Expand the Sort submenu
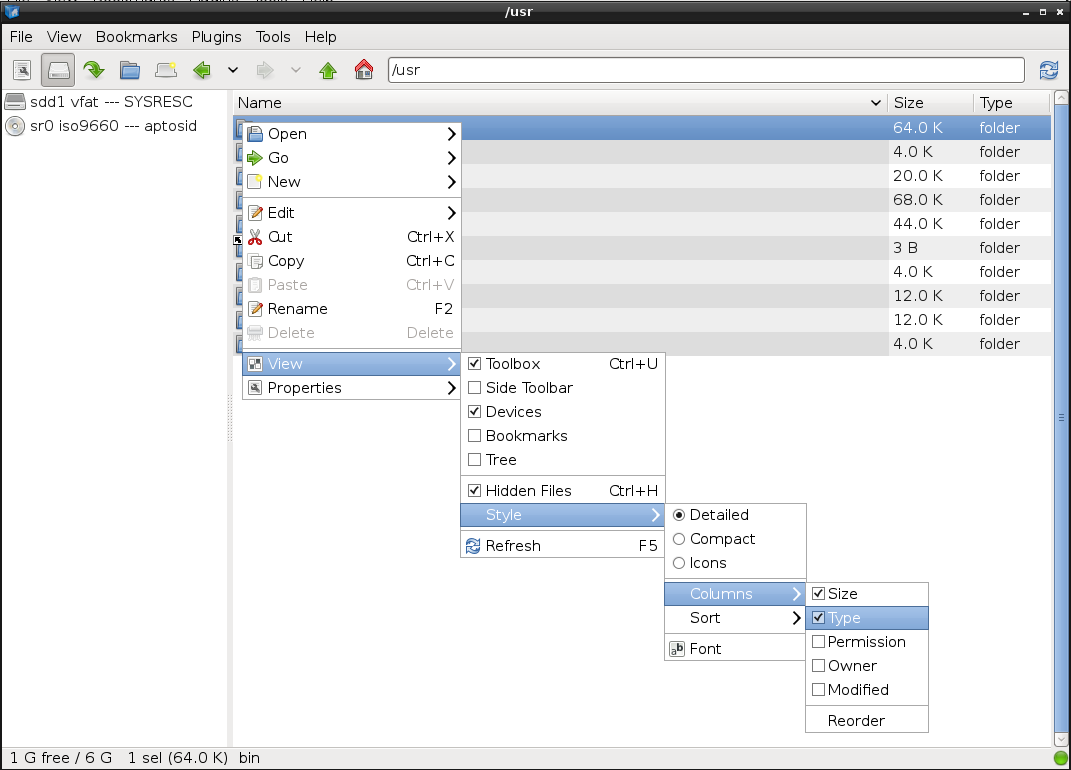1071x770 pixels. click(x=735, y=618)
